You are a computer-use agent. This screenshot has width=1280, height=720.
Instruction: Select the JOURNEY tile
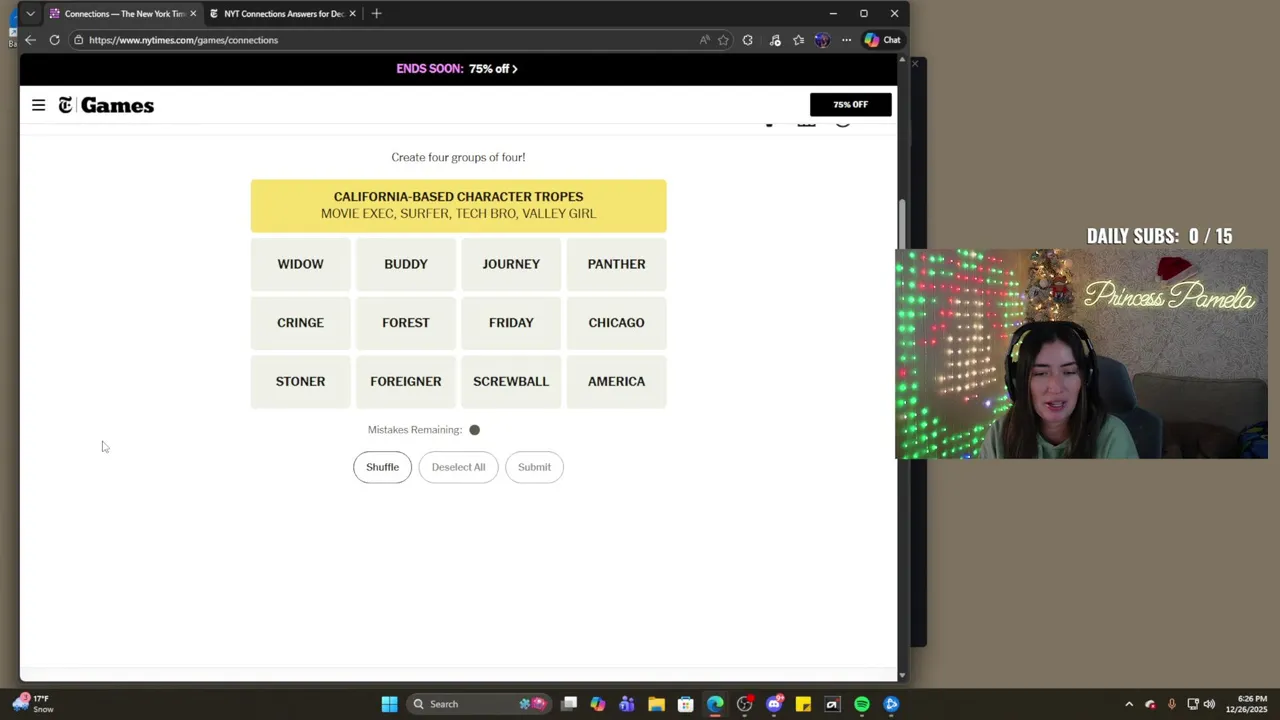click(511, 264)
